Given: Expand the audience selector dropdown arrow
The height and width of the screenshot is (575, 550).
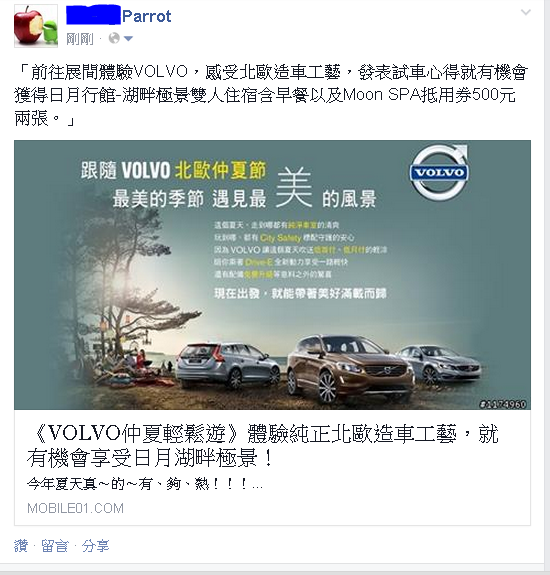Looking at the screenshot, I should coord(128,38).
